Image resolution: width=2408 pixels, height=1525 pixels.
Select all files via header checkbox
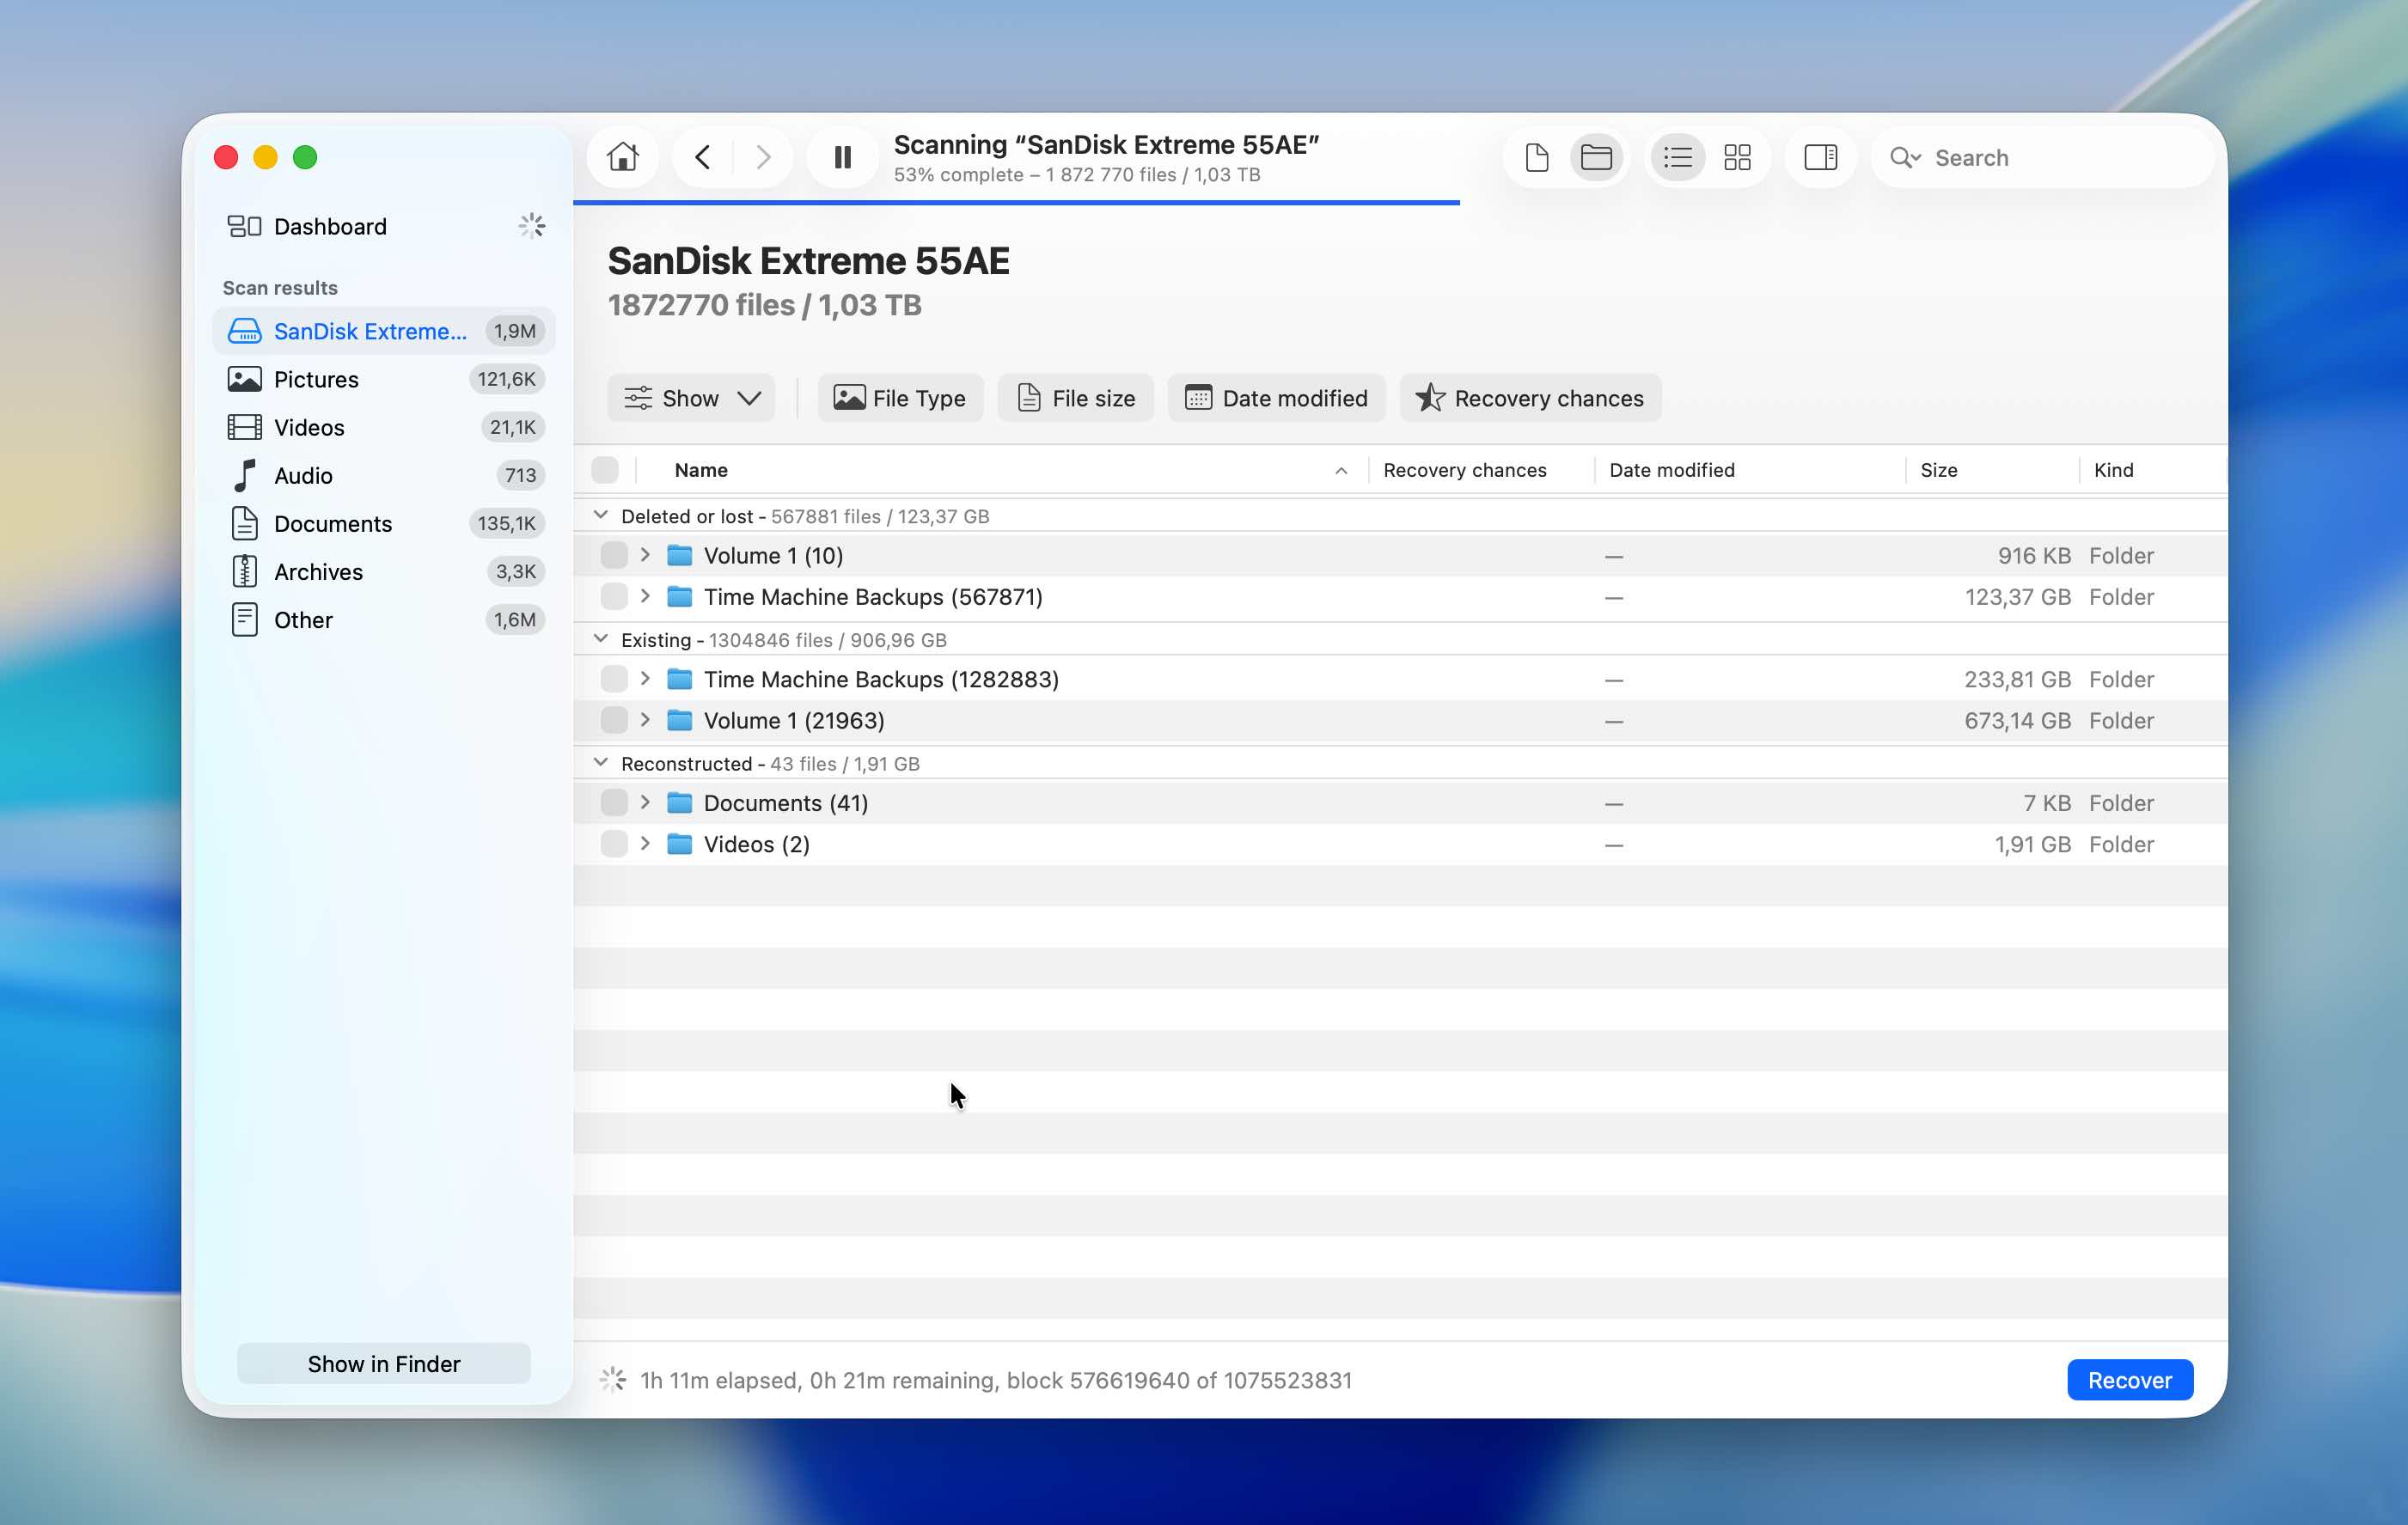607,469
